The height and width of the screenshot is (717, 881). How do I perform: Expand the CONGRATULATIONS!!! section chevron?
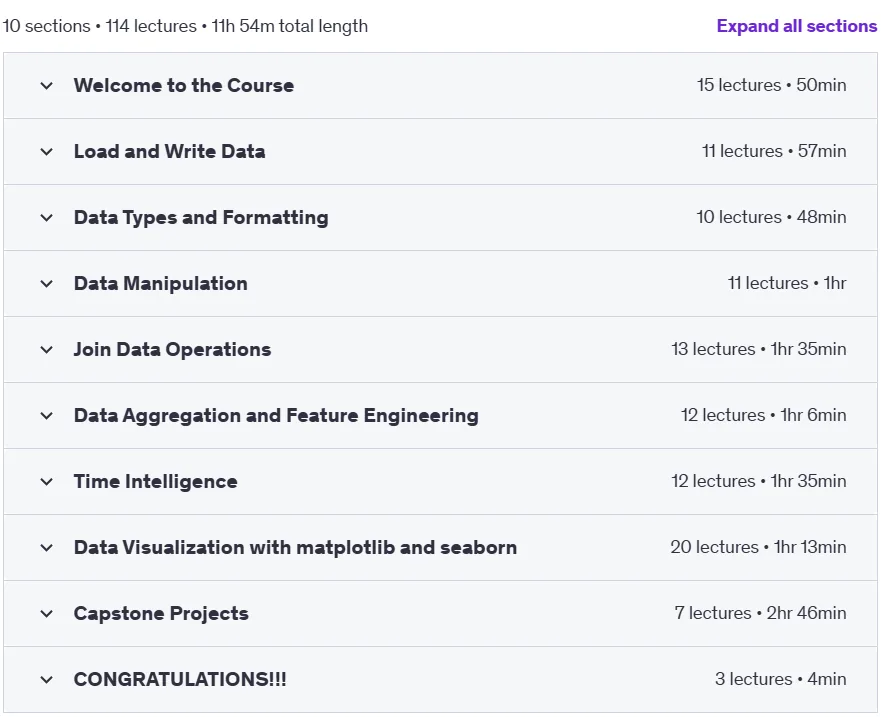47,680
